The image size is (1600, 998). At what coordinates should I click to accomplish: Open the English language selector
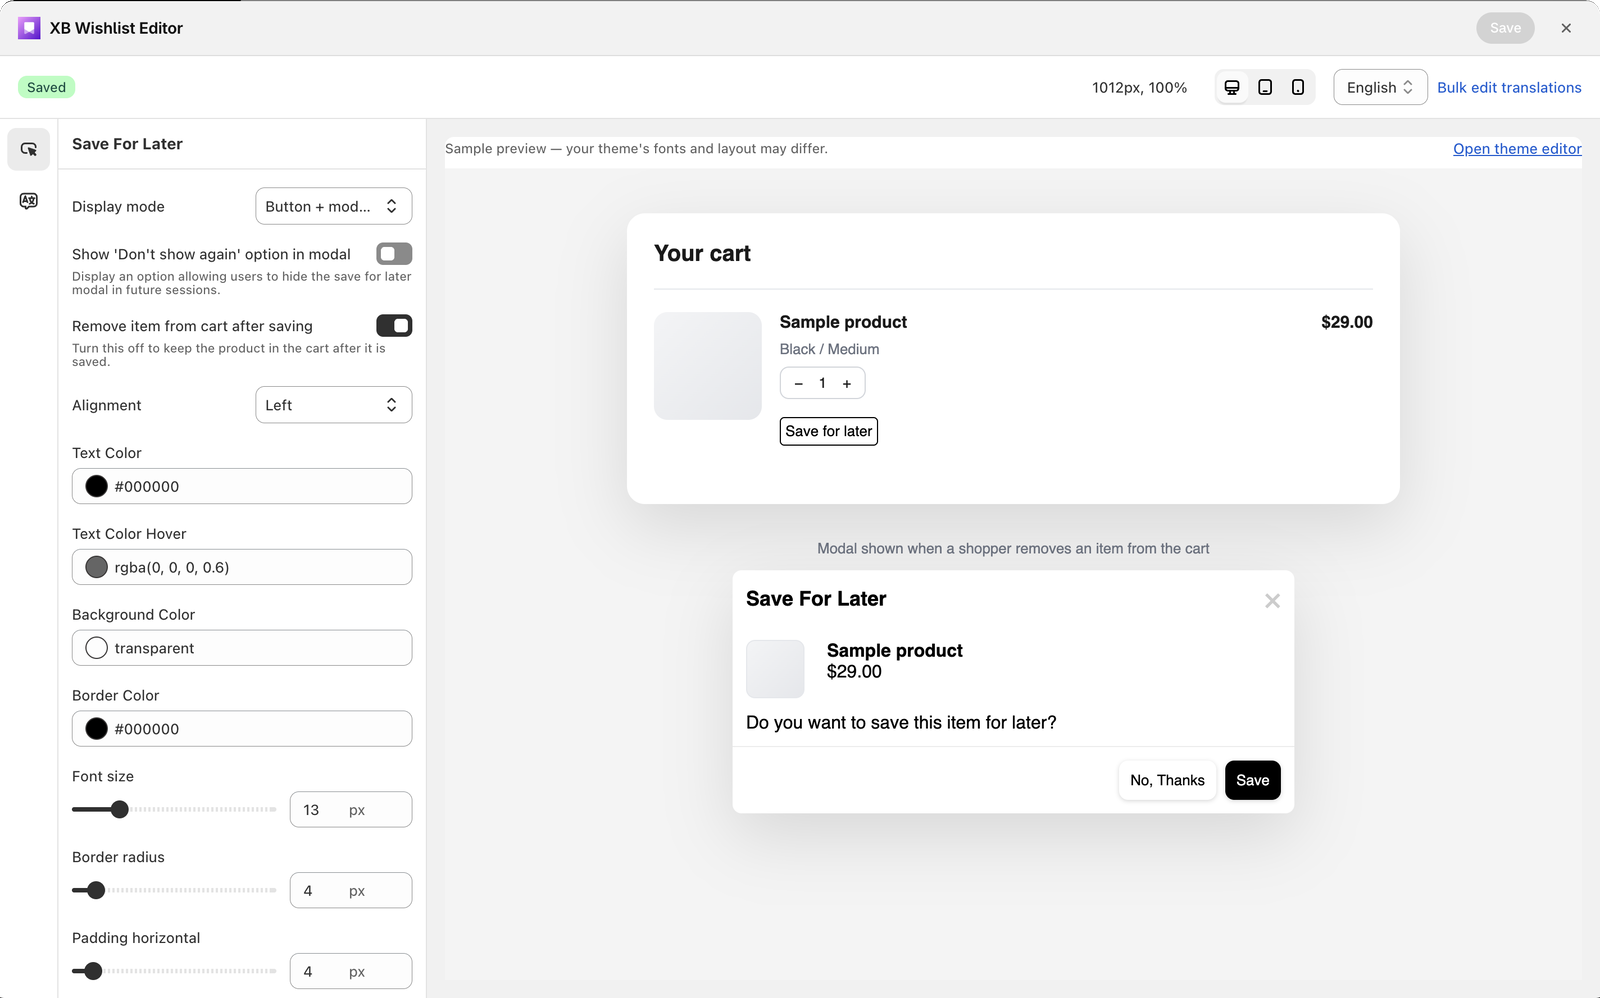(x=1380, y=87)
